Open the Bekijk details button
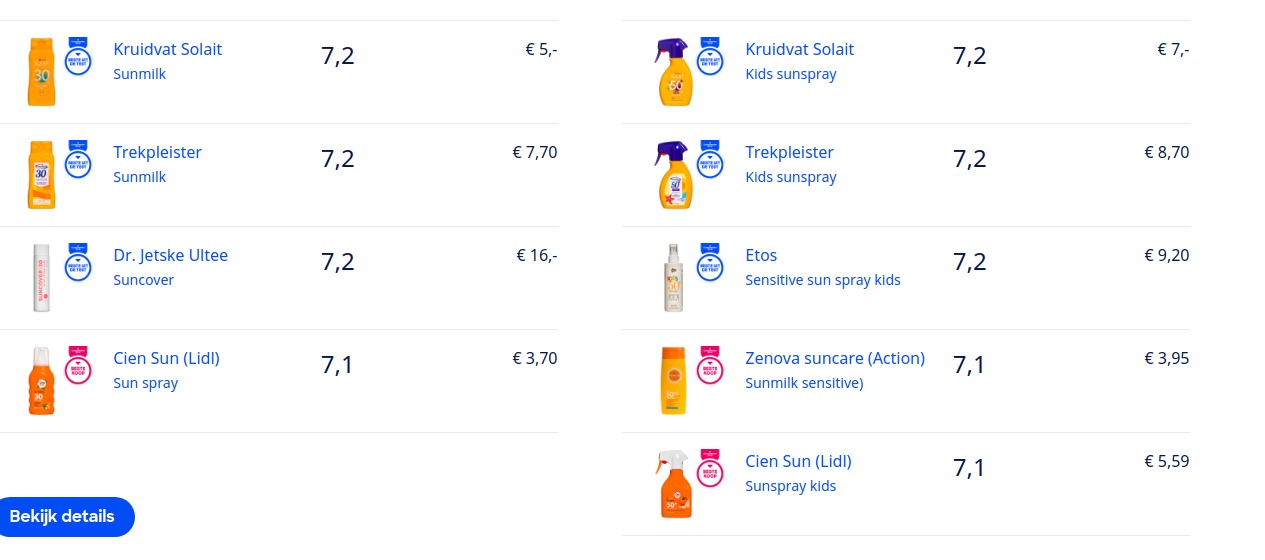1265x560 pixels. point(63,517)
